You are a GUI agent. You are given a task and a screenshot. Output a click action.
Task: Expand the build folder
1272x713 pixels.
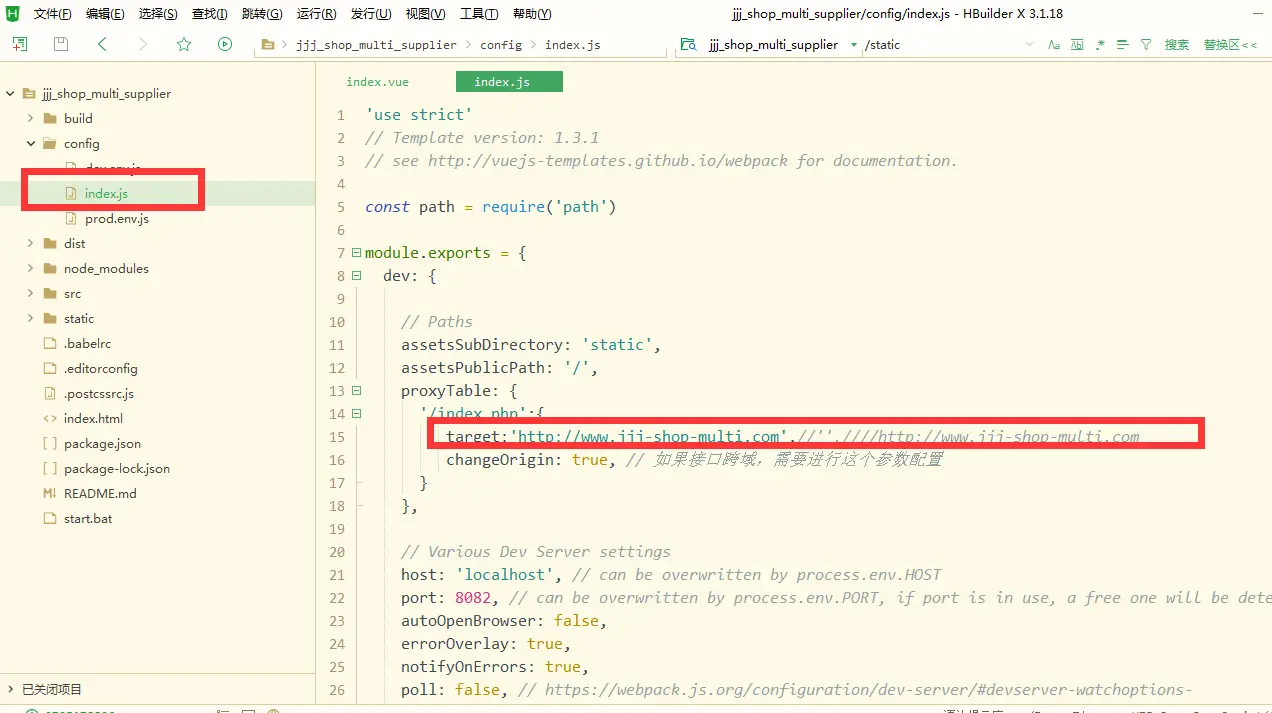pos(31,119)
